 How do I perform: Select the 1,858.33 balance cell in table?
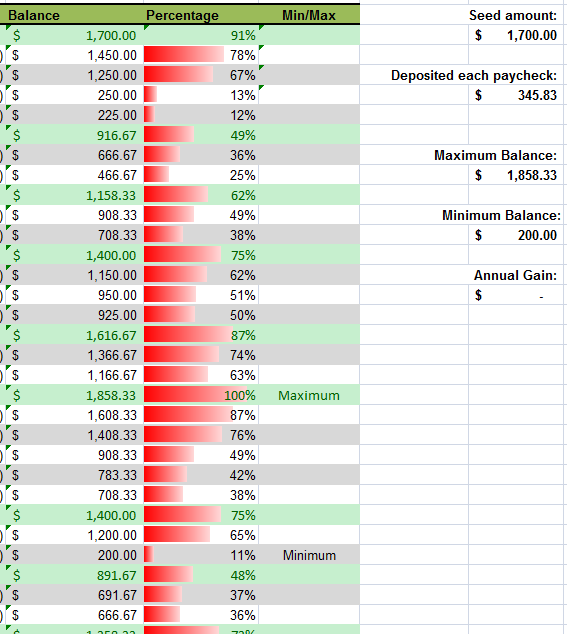pyautogui.click(x=74, y=395)
